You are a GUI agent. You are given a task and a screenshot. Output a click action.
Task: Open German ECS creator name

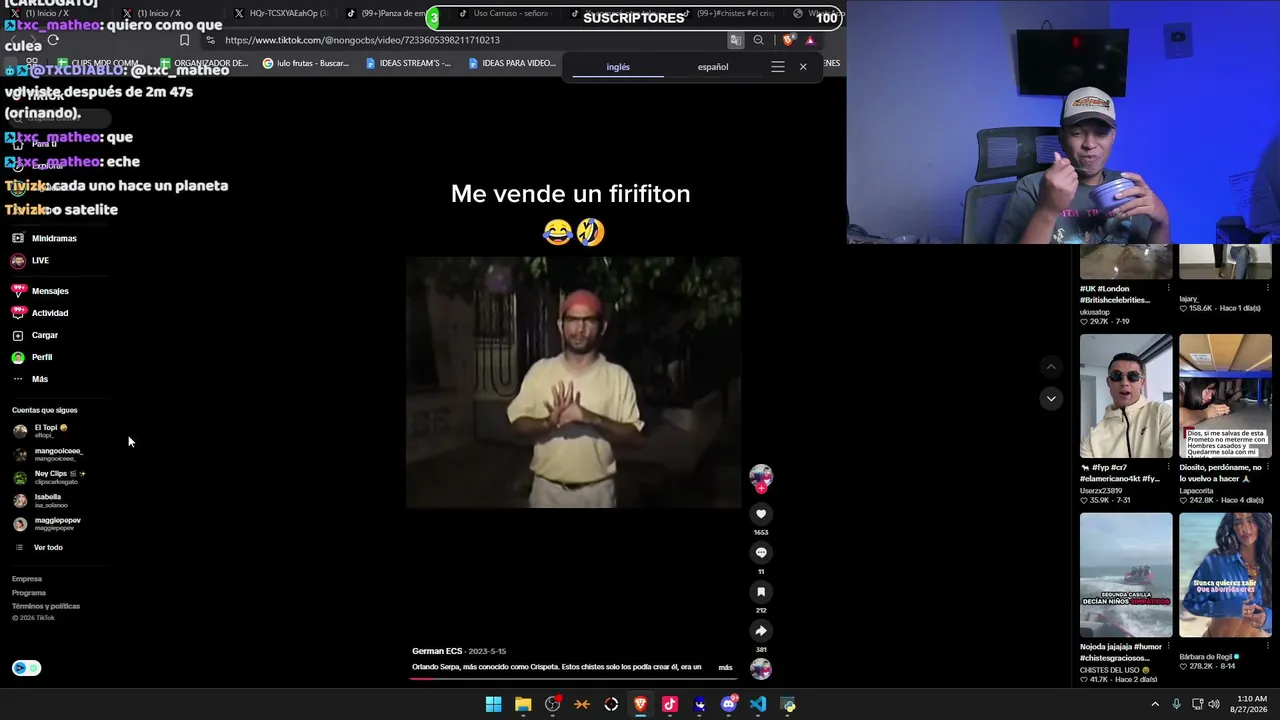[437, 651]
